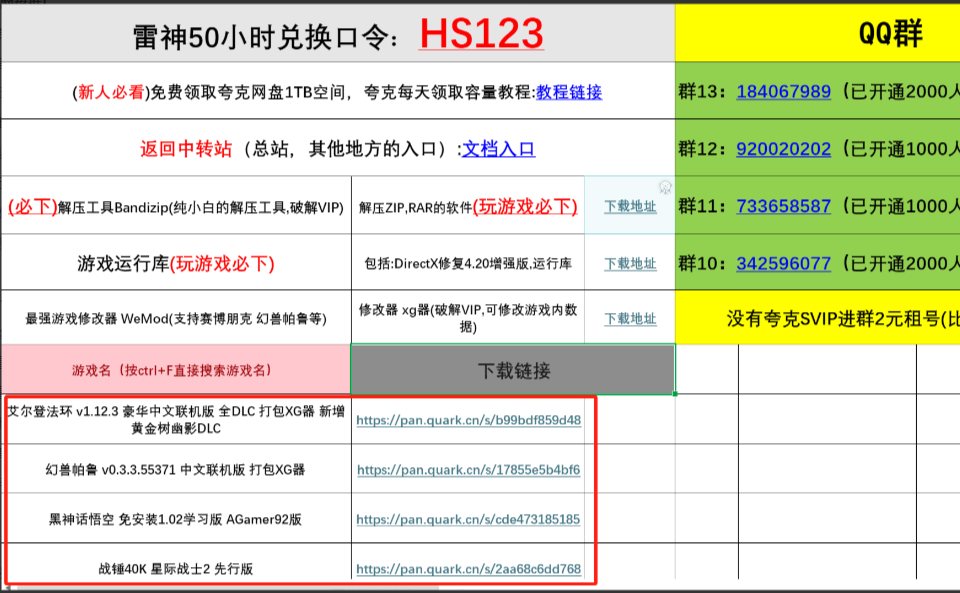The image size is (960, 593).
Task: Open 下载地址 link in the Bandizip row
Action: point(630,206)
